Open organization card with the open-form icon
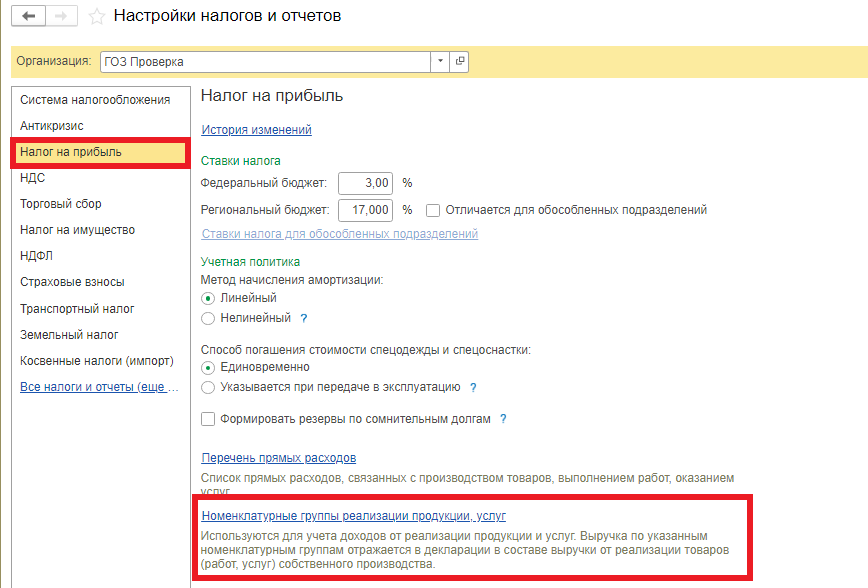This screenshot has width=868, height=588. click(x=460, y=61)
